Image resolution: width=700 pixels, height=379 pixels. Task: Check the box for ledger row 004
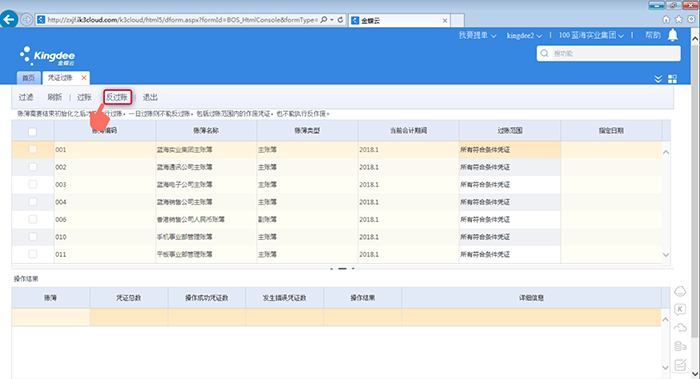[33, 202]
